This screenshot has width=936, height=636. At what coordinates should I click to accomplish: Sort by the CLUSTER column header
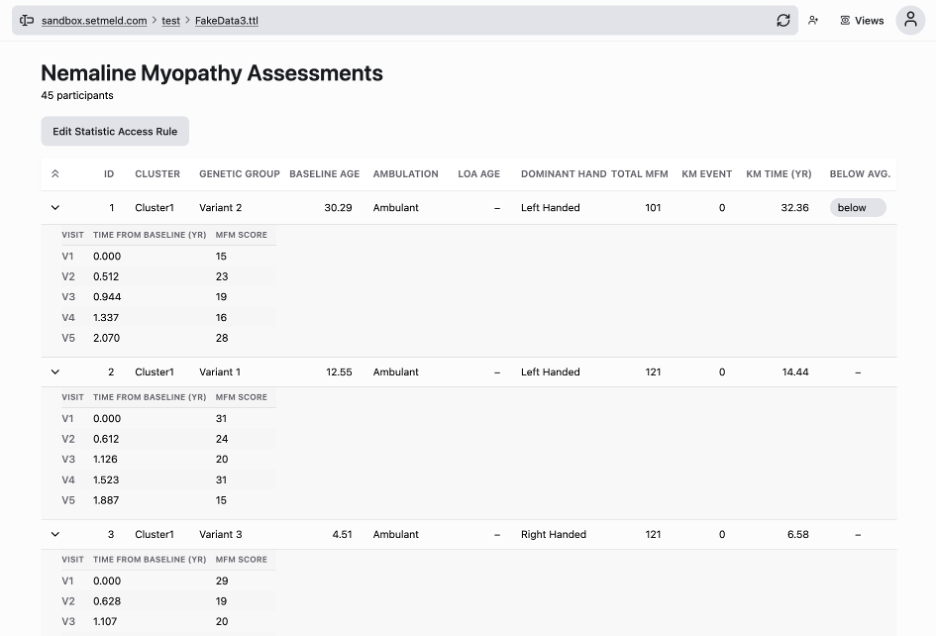point(158,174)
